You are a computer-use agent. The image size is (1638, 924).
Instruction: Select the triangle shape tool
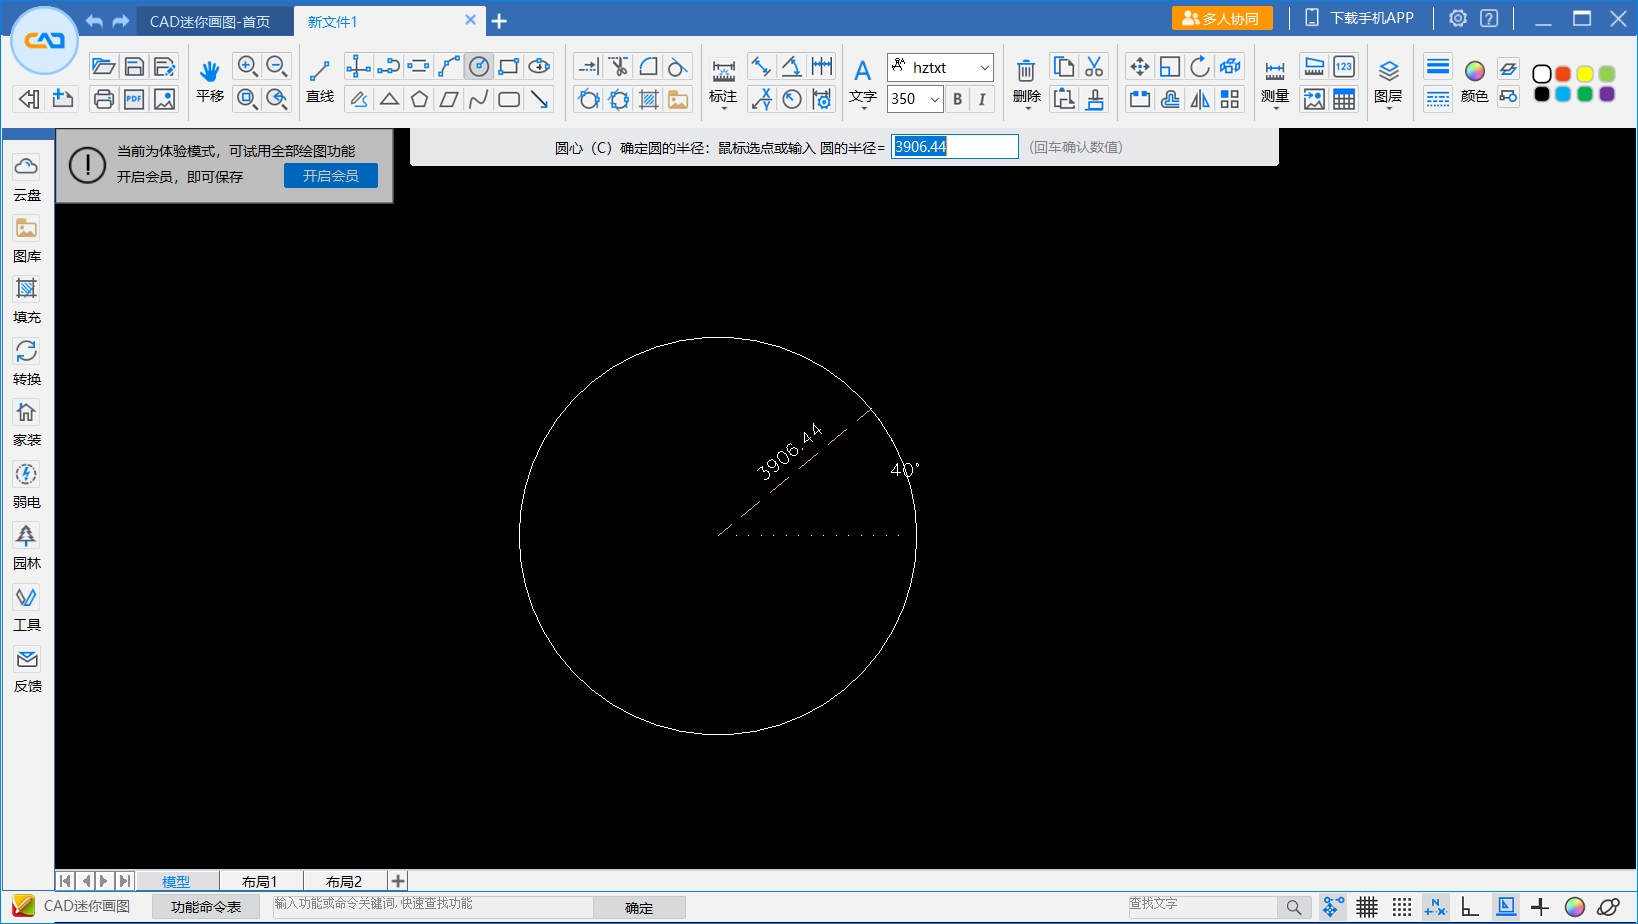(x=389, y=99)
